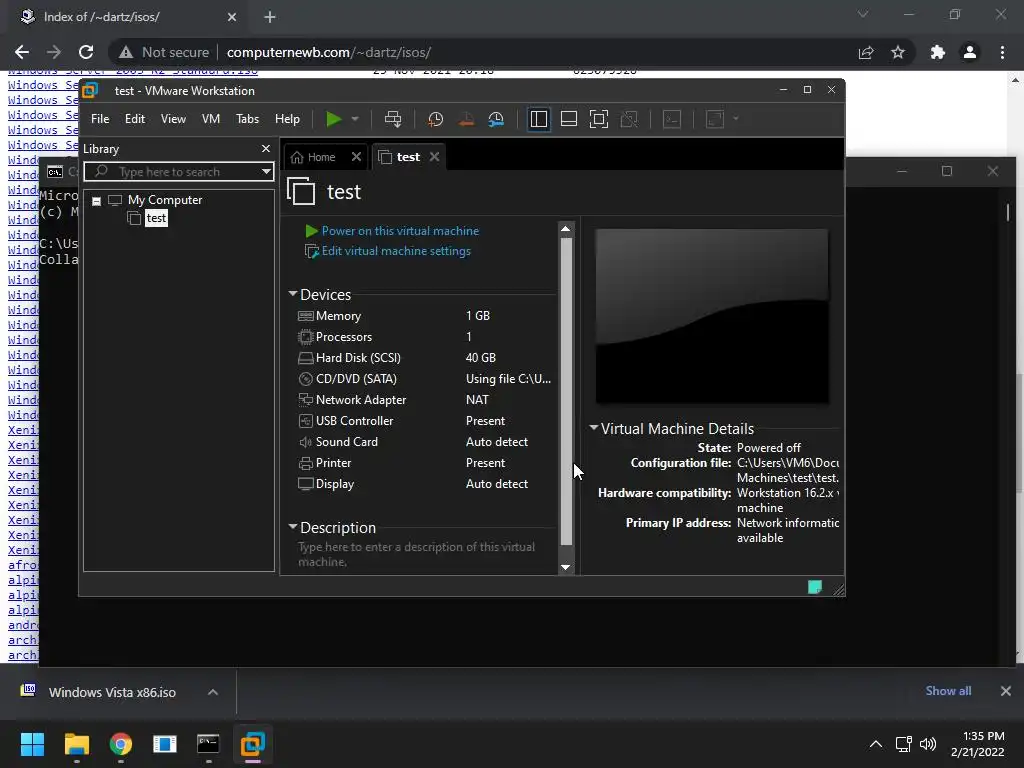
Task: Click the revert to snapshot icon
Action: tap(466, 119)
